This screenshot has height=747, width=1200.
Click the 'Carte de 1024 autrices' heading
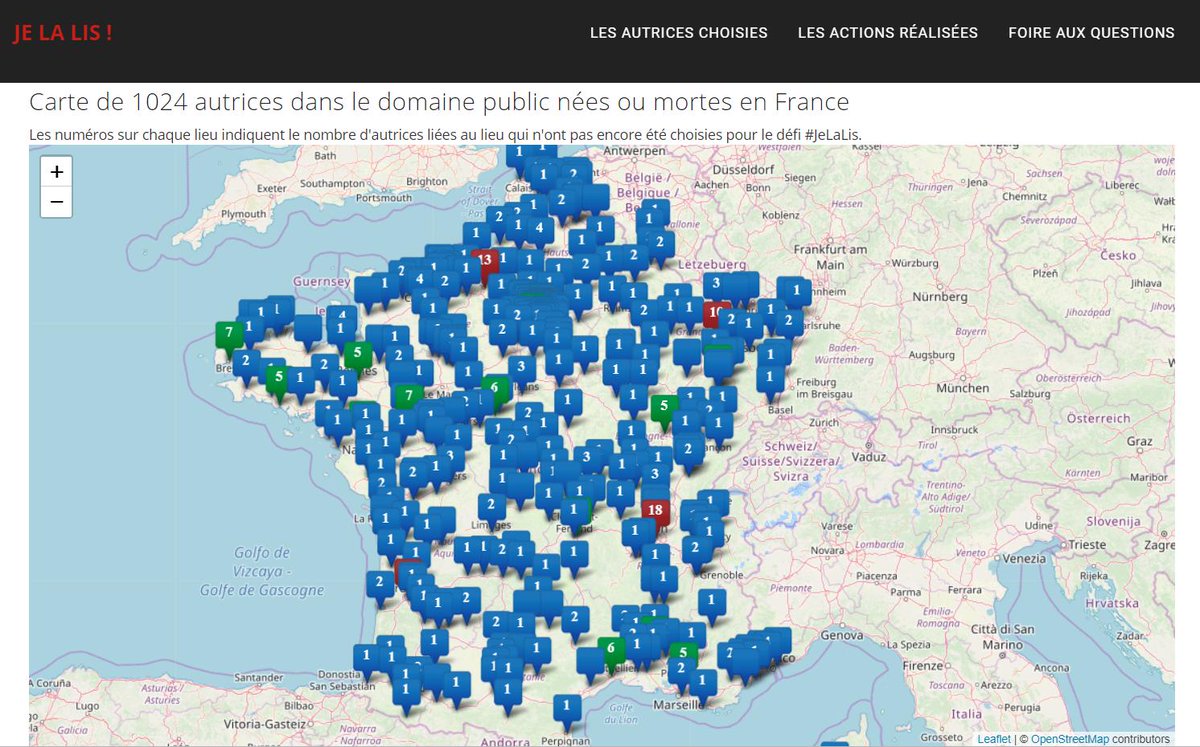(439, 102)
